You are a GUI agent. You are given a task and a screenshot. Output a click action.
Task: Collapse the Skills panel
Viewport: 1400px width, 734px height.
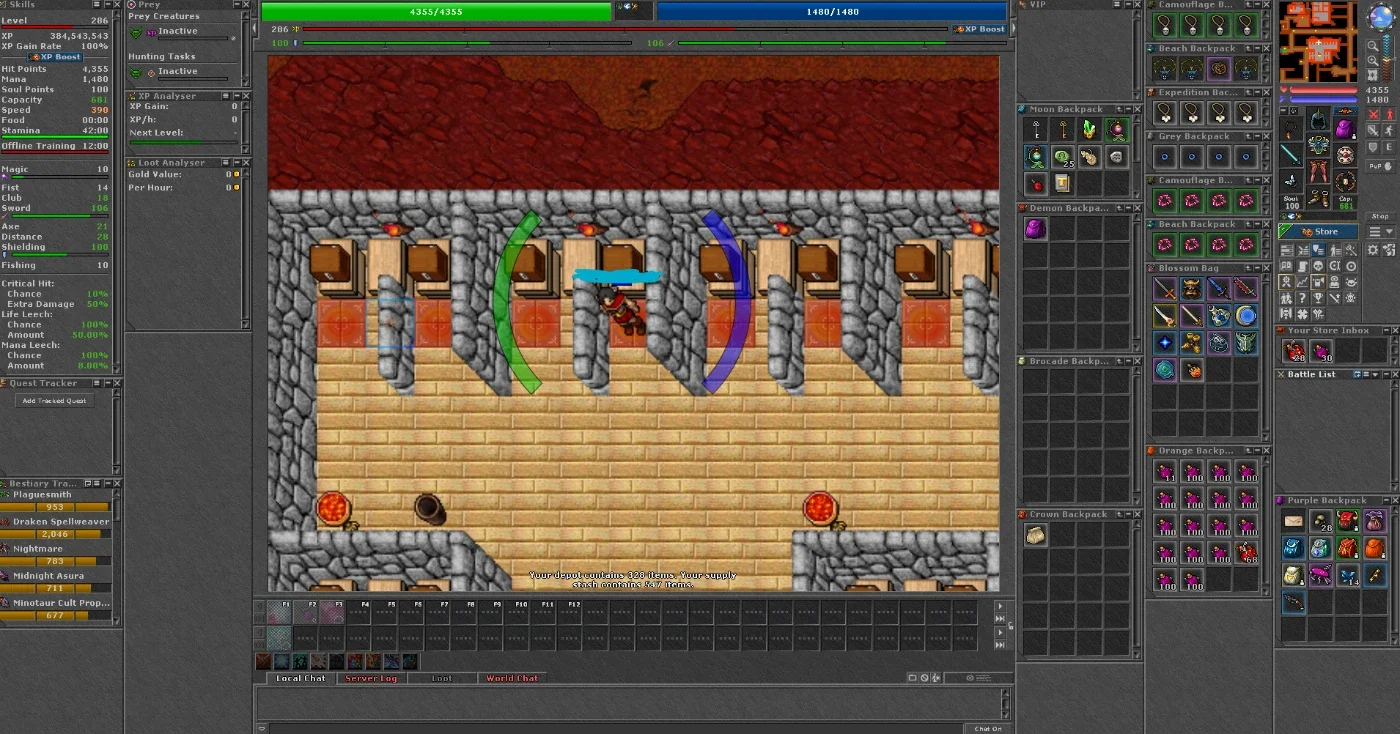pyautogui.click(x=108, y=4)
